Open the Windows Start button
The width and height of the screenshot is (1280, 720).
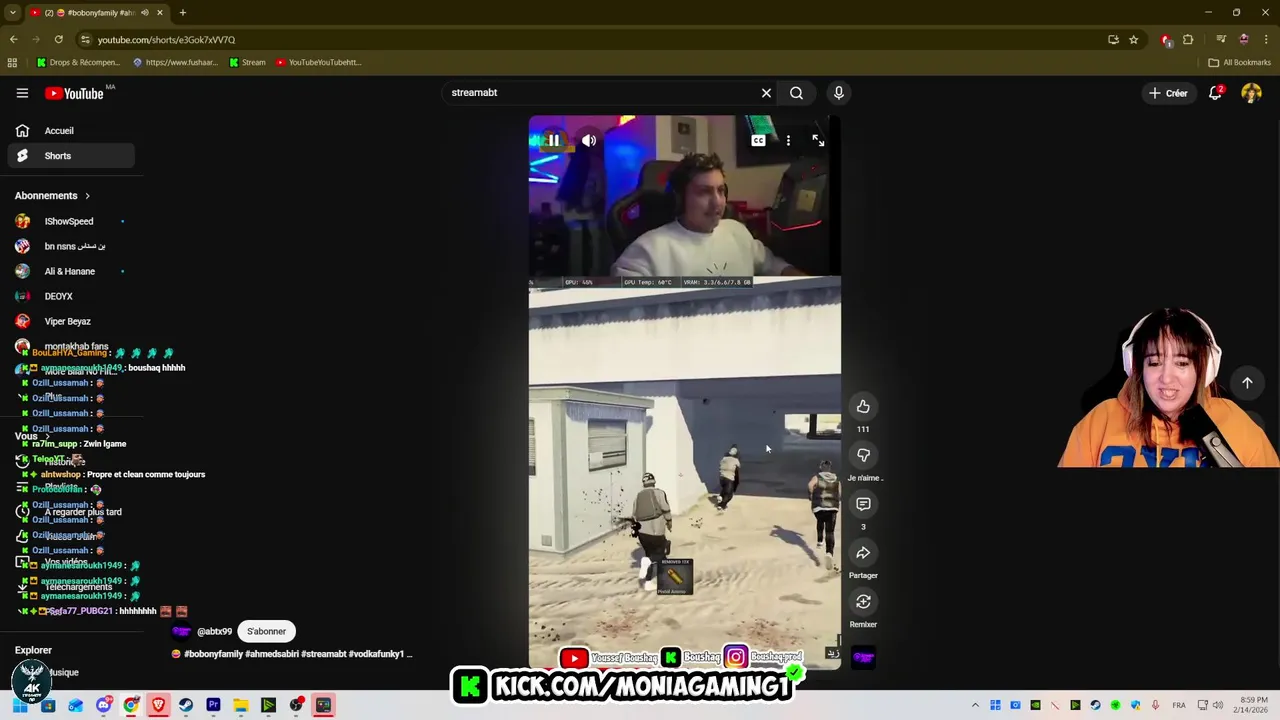pos(20,706)
